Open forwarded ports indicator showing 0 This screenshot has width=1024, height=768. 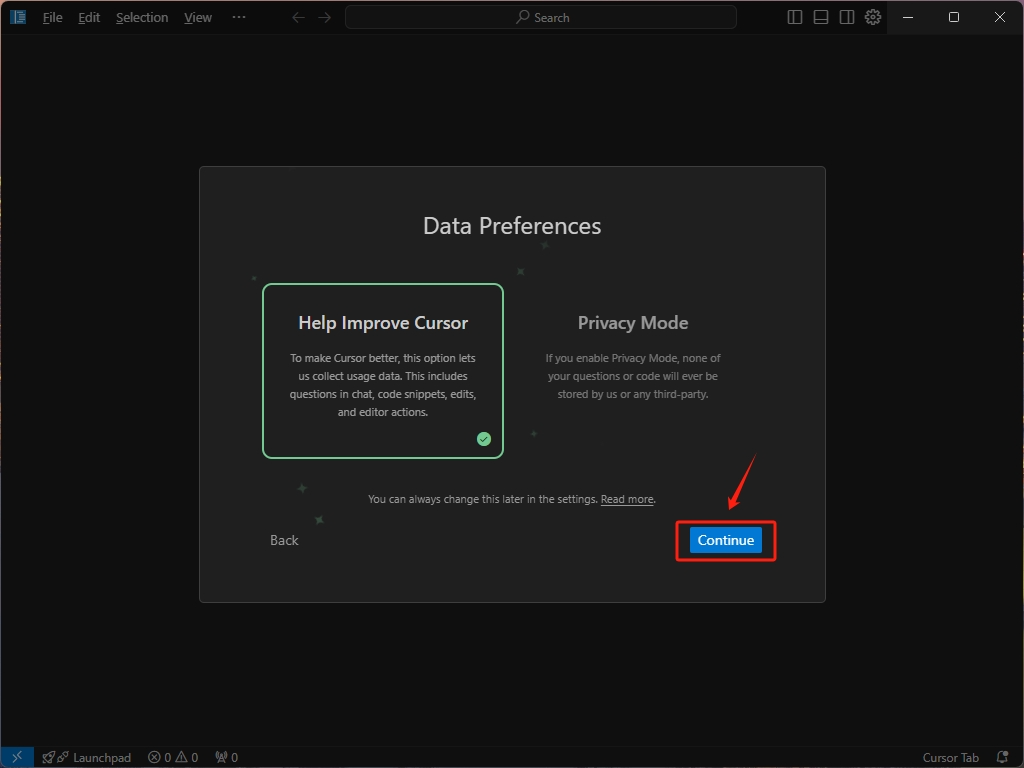[227, 758]
